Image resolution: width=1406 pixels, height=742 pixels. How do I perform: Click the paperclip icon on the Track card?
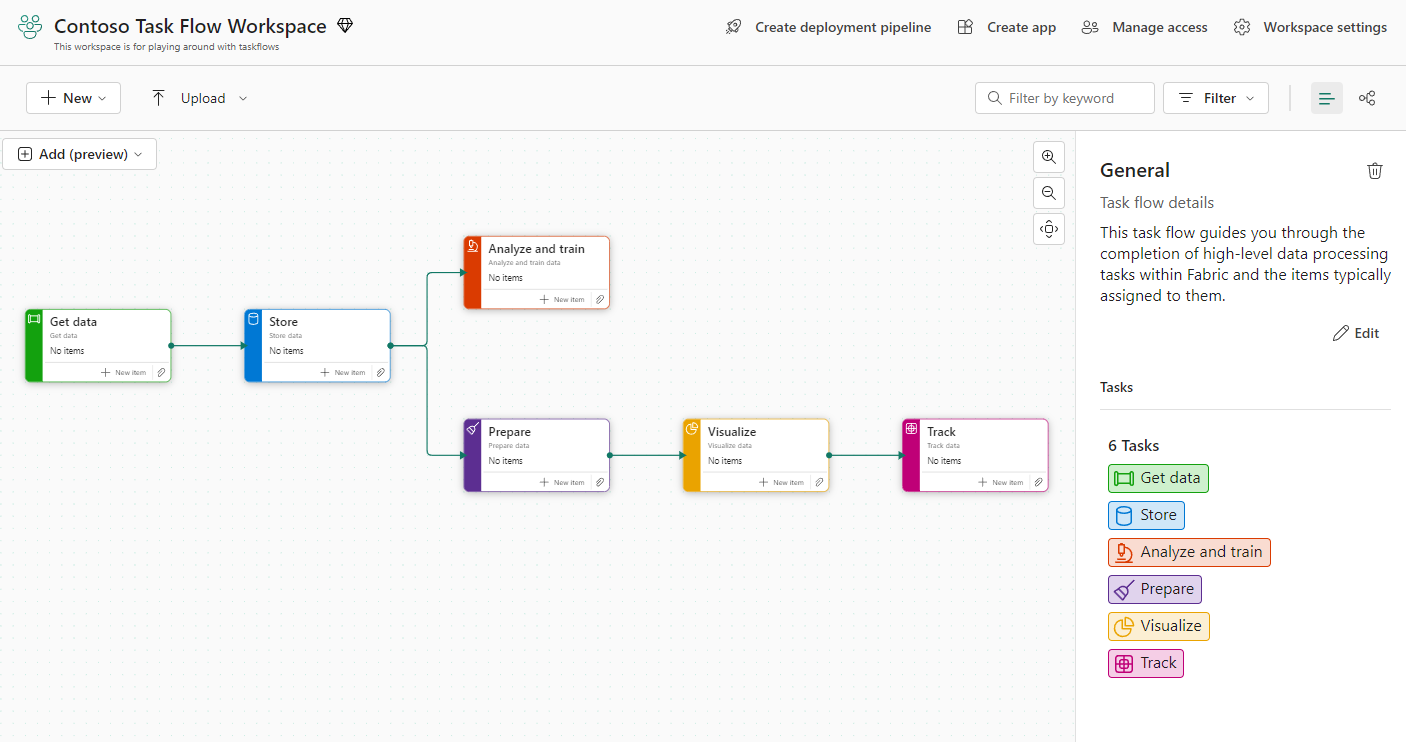(x=1039, y=481)
